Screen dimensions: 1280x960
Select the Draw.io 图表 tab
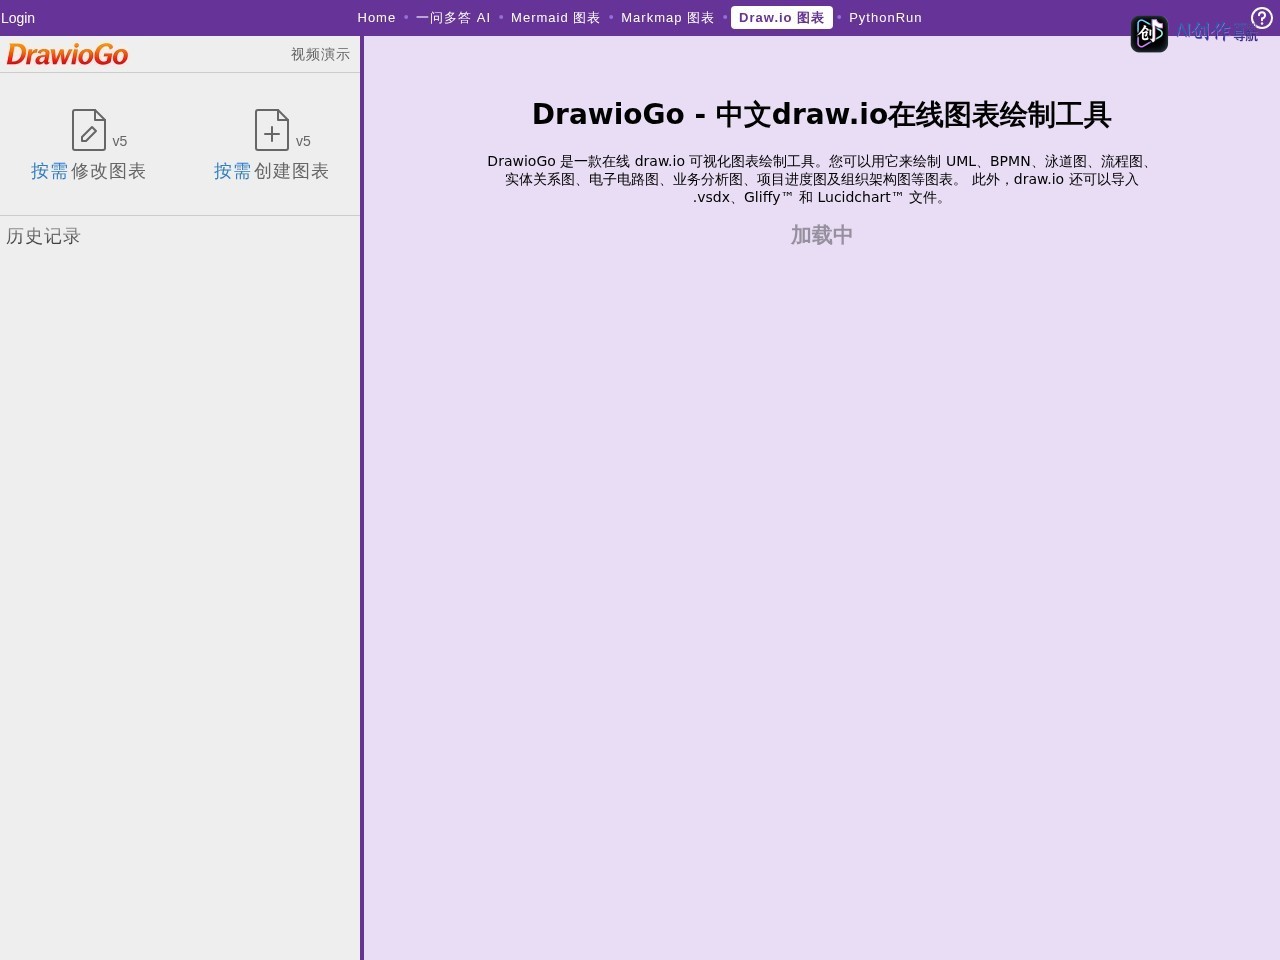click(x=782, y=17)
